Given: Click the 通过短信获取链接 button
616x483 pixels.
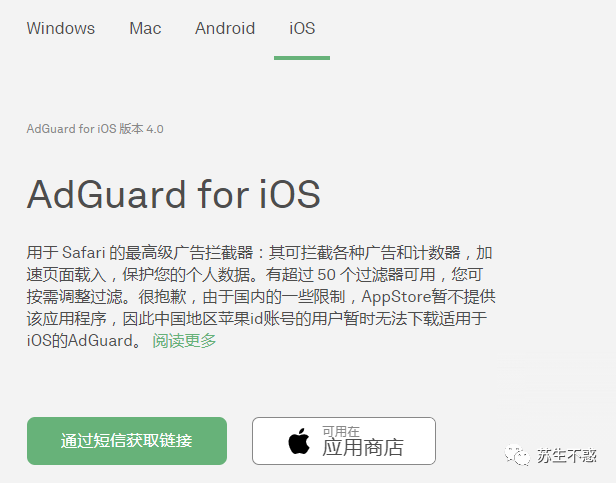Looking at the screenshot, I should (127, 441).
